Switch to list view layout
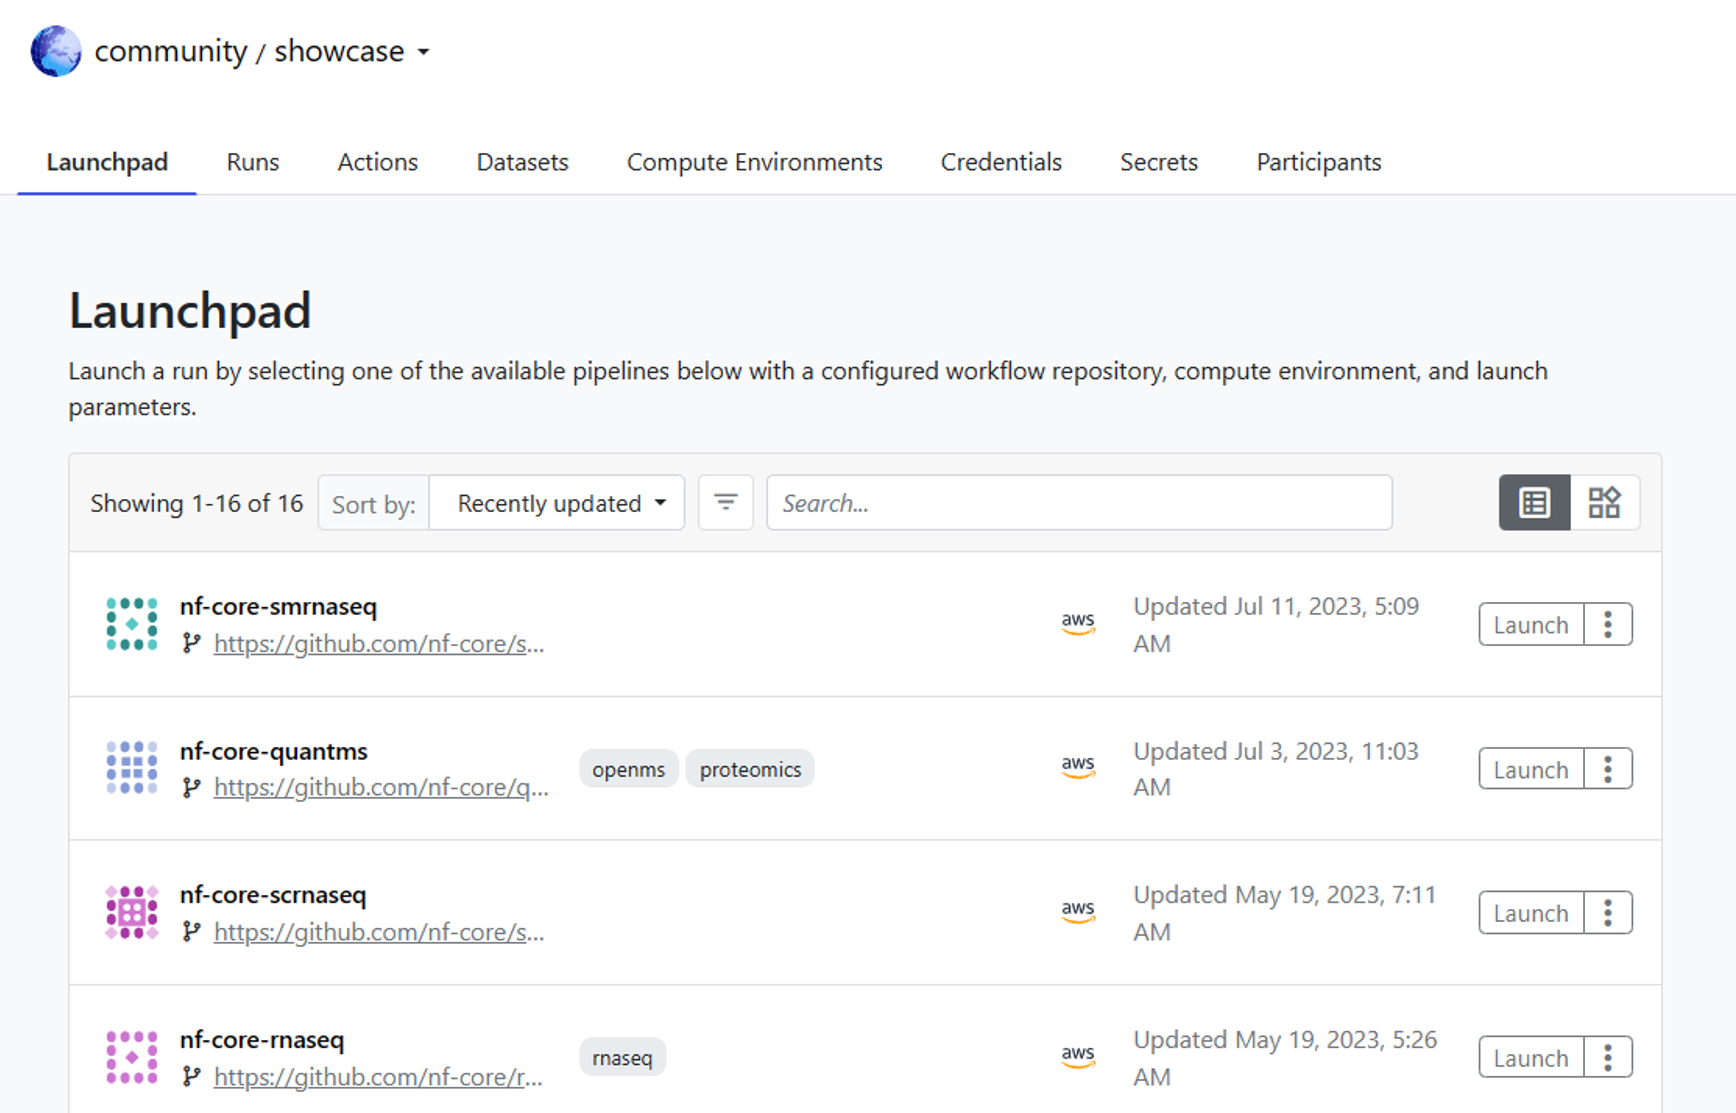1736x1113 pixels. point(1534,502)
